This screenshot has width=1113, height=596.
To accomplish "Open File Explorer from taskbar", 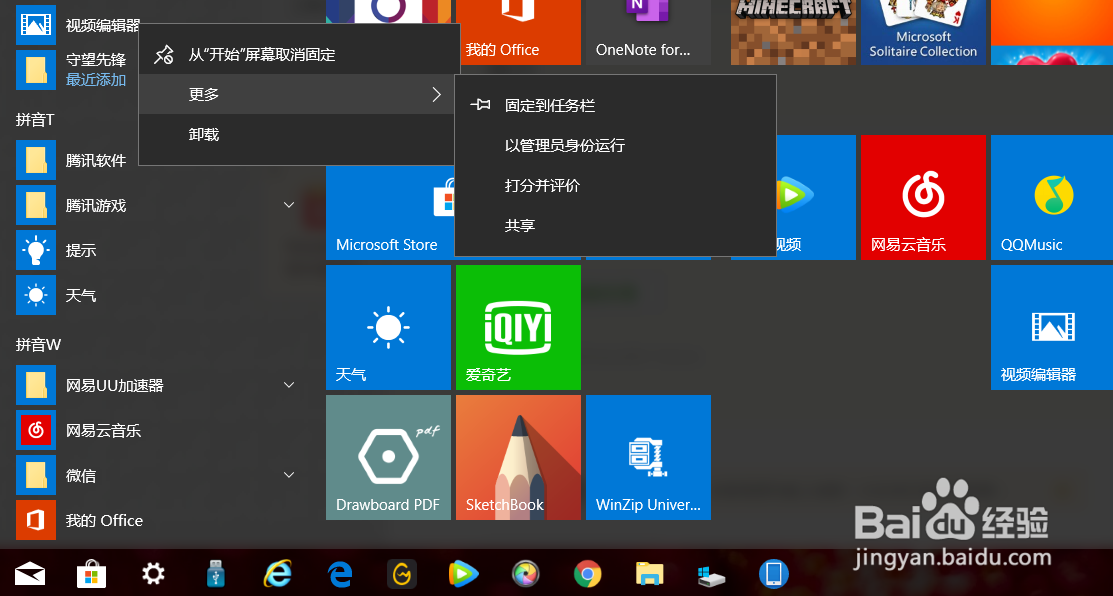I will 649,573.
